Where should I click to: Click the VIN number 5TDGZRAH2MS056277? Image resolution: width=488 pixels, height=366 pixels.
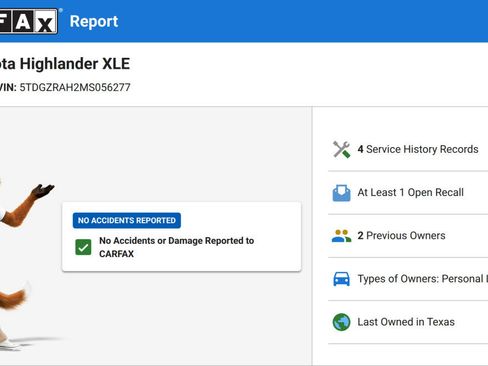[x=75, y=87]
